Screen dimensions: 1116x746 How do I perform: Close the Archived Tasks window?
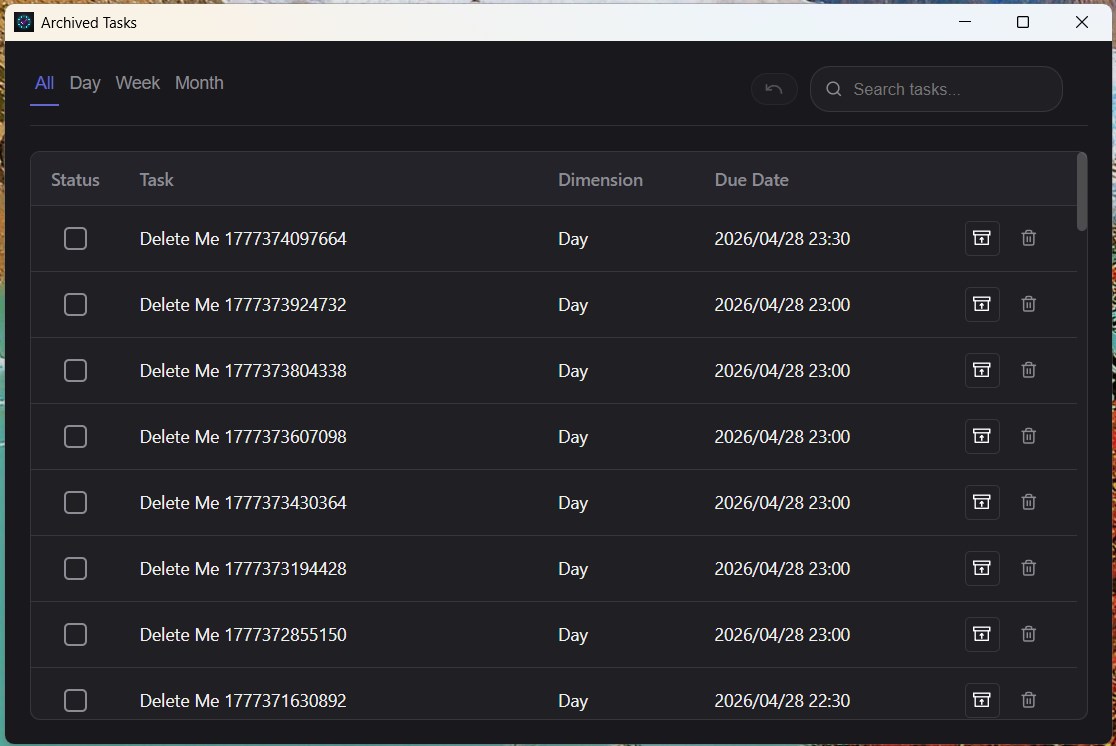1082,22
